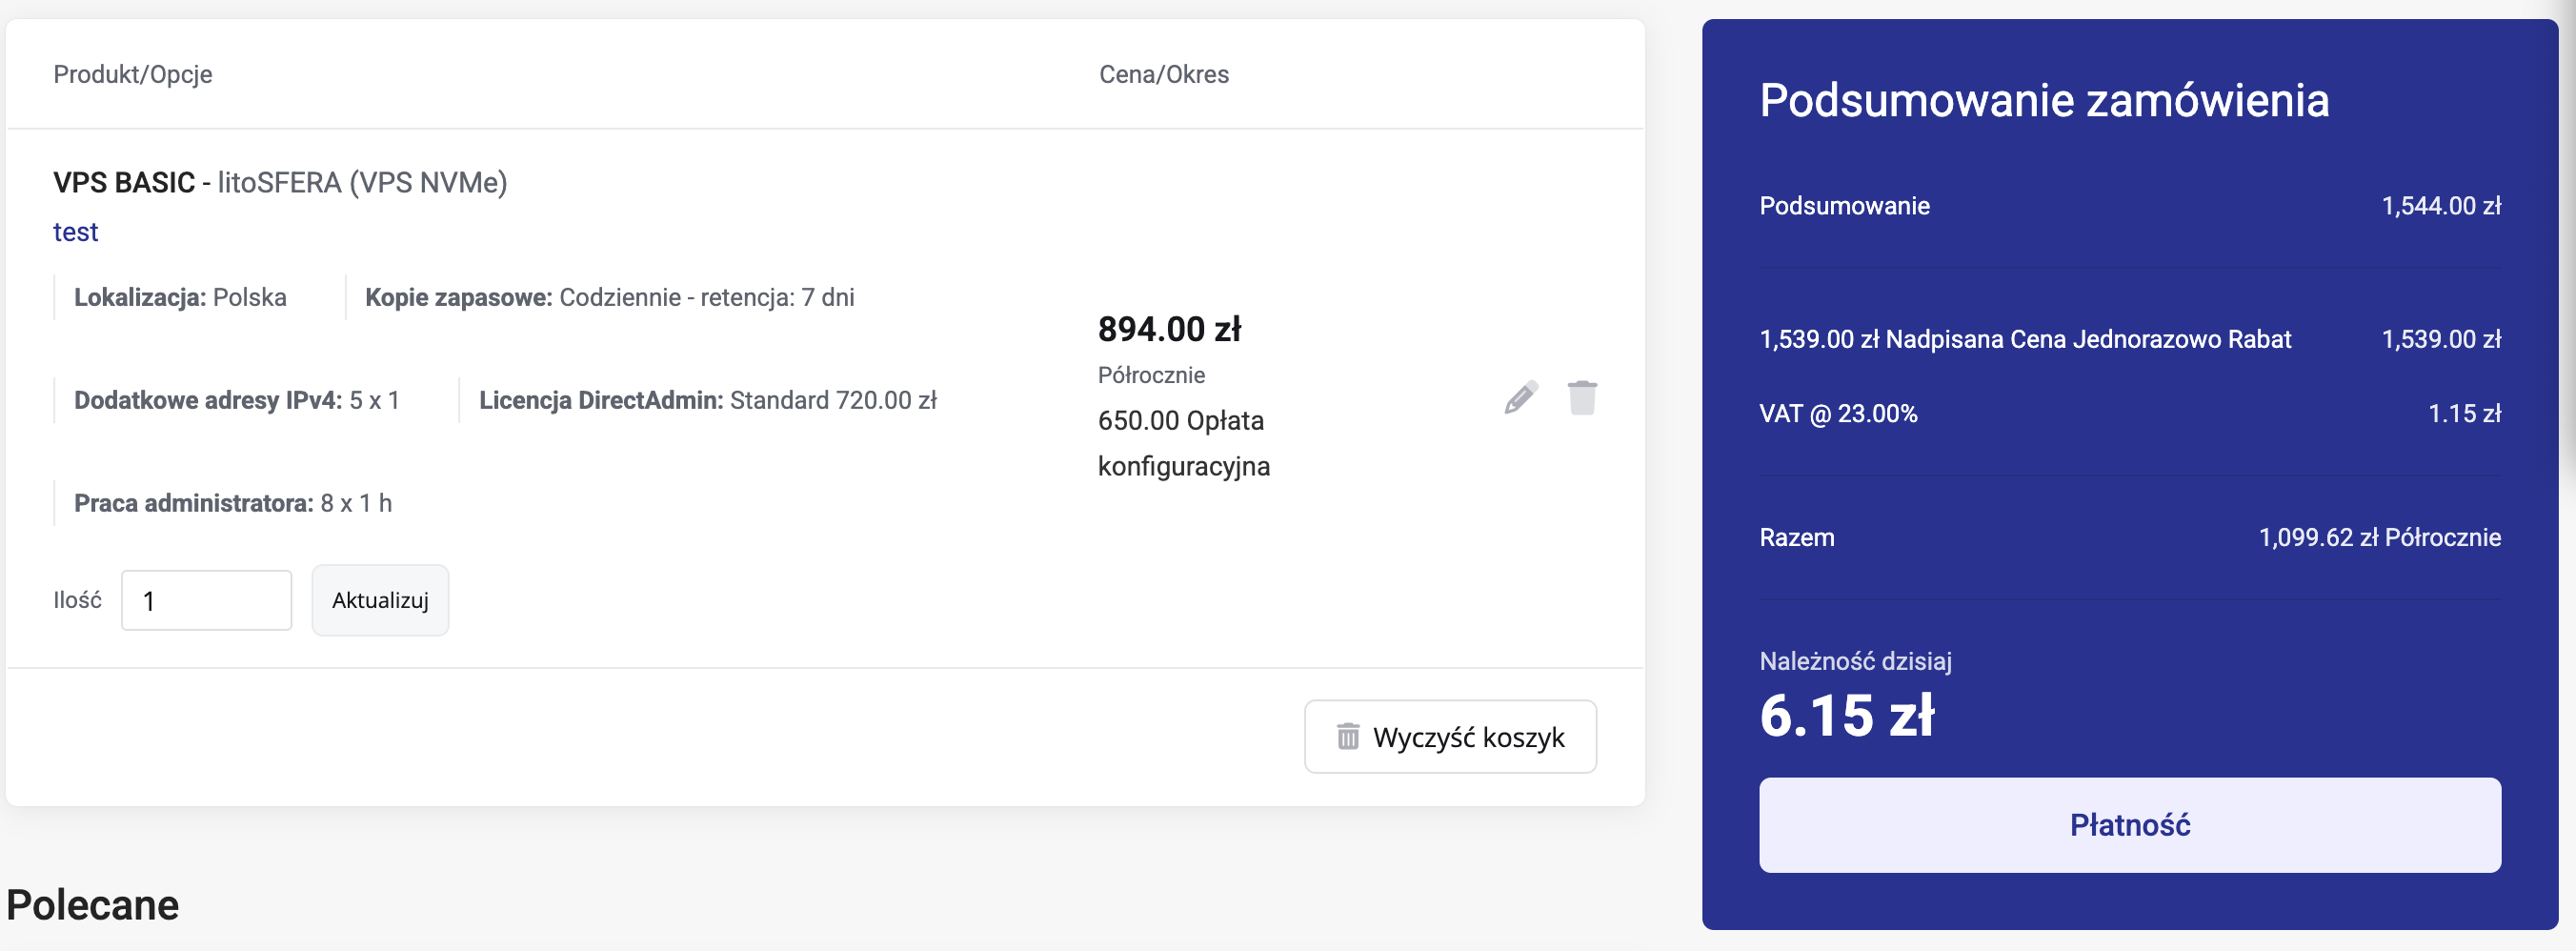Select the Cena/Okres column header
Image resolution: width=2576 pixels, height=951 pixels.
(1163, 74)
